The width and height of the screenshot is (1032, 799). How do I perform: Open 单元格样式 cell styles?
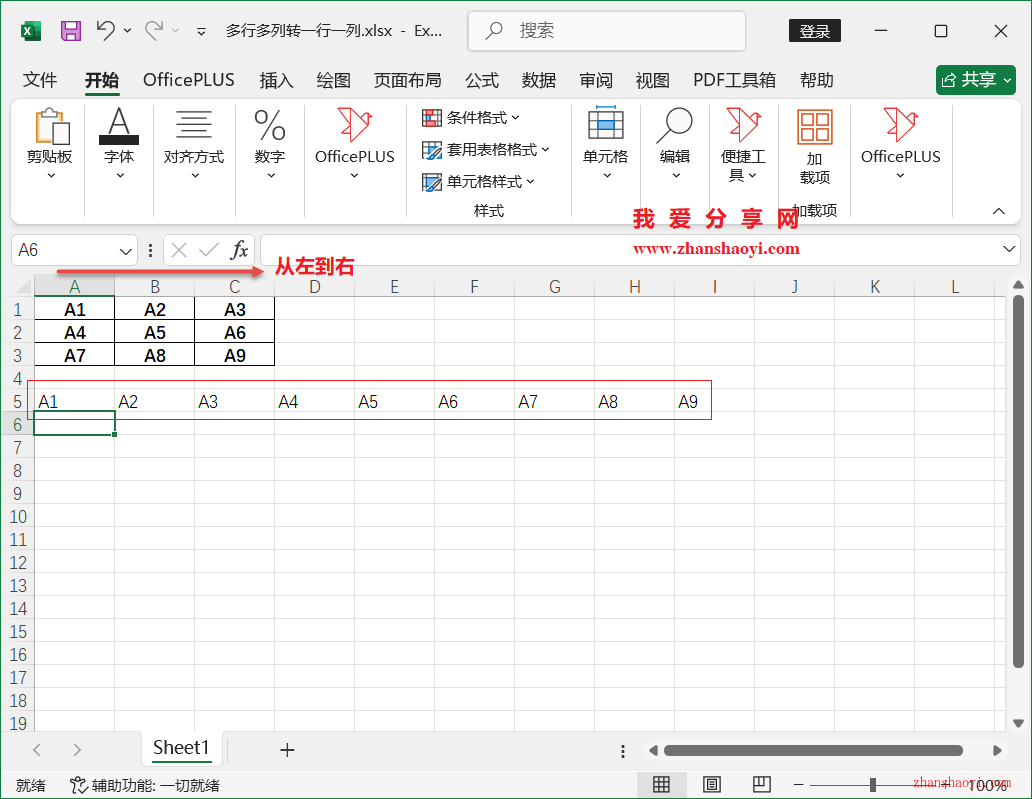480,182
